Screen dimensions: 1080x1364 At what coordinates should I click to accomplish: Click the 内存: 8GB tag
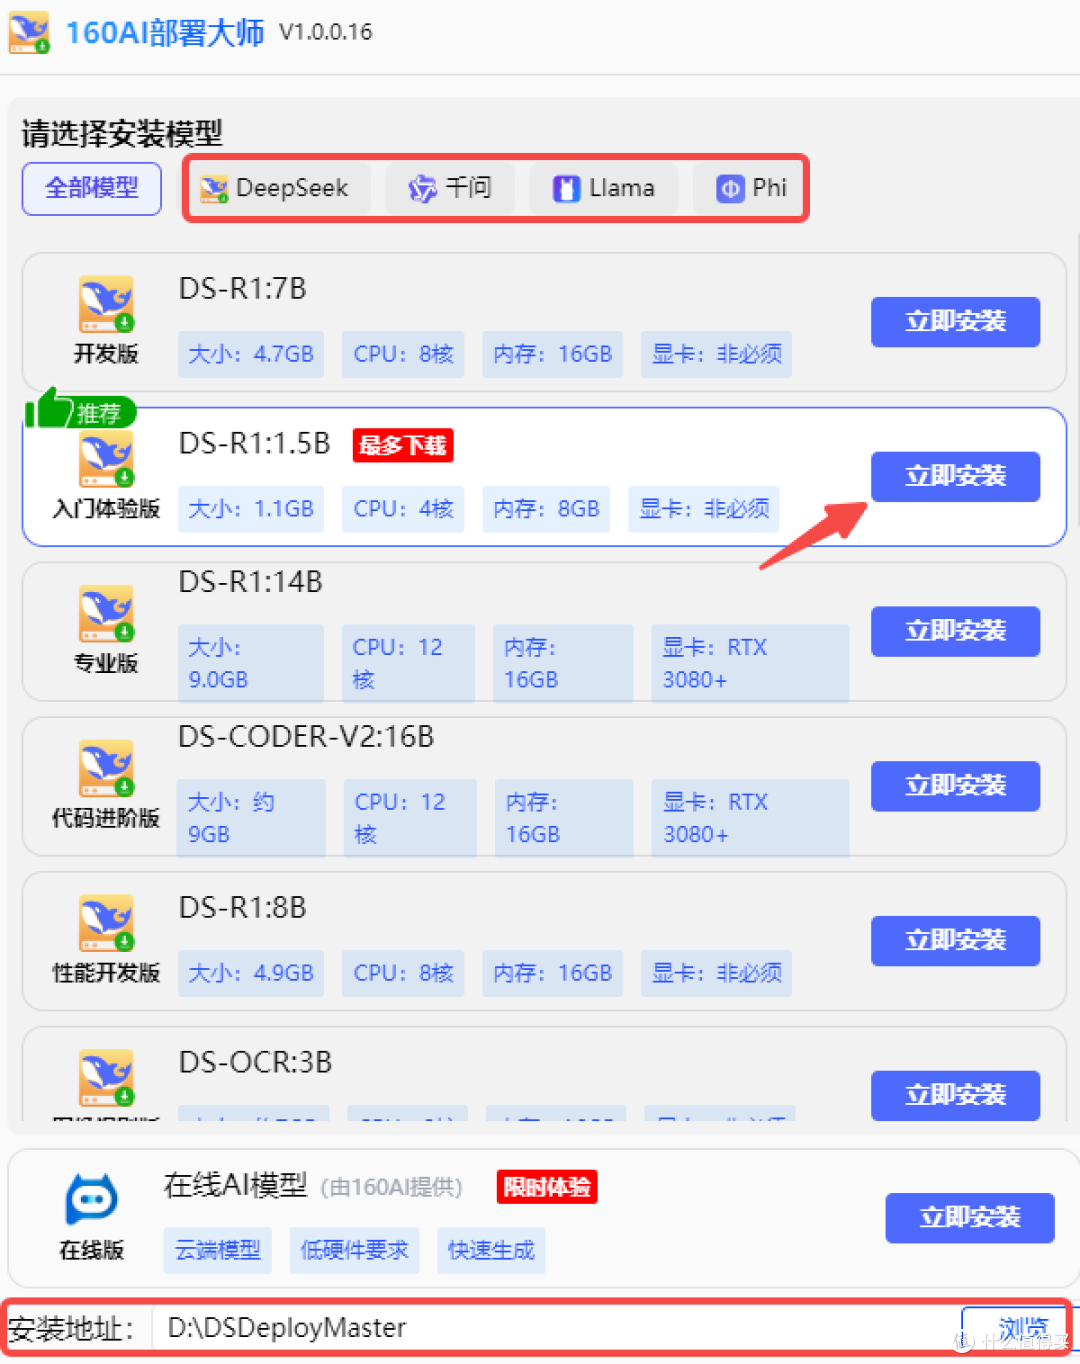pyautogui.click(x=546, y=509)
